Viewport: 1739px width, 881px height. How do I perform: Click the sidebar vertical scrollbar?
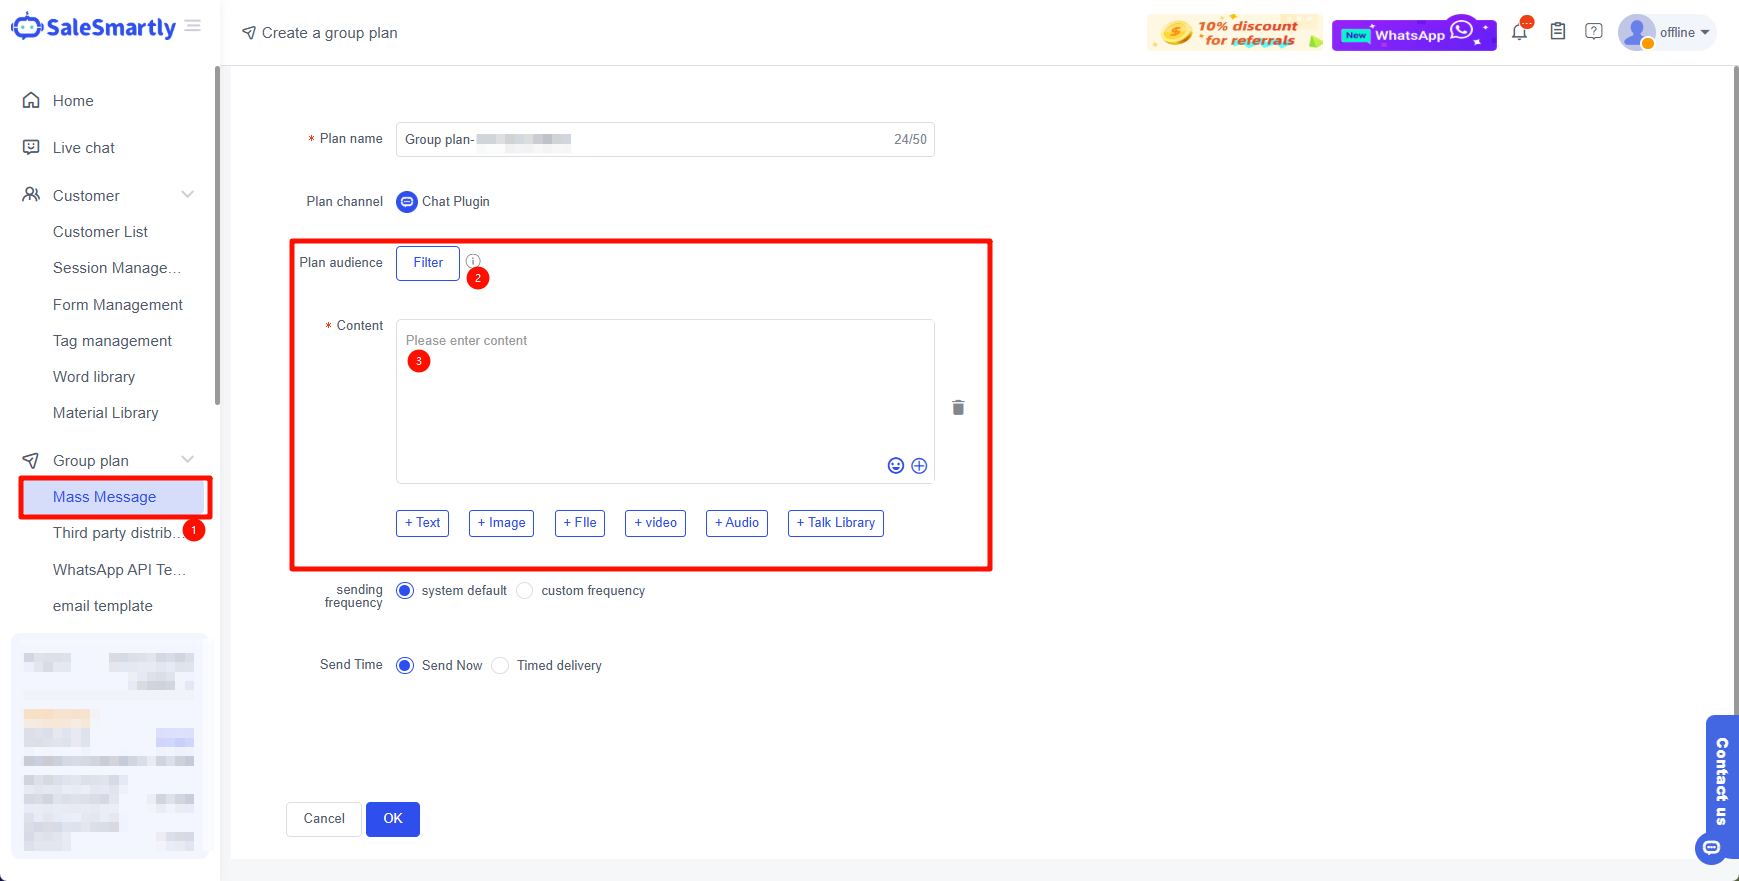pyautogui.click(x=217, y=236)
